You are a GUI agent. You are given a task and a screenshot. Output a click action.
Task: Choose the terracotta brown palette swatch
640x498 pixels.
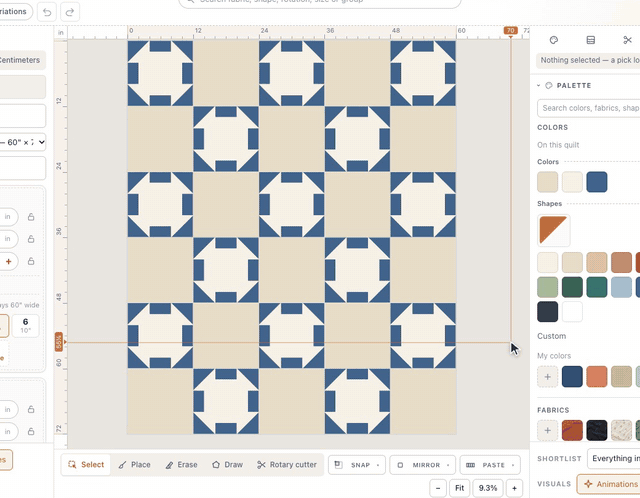point(621,262)
